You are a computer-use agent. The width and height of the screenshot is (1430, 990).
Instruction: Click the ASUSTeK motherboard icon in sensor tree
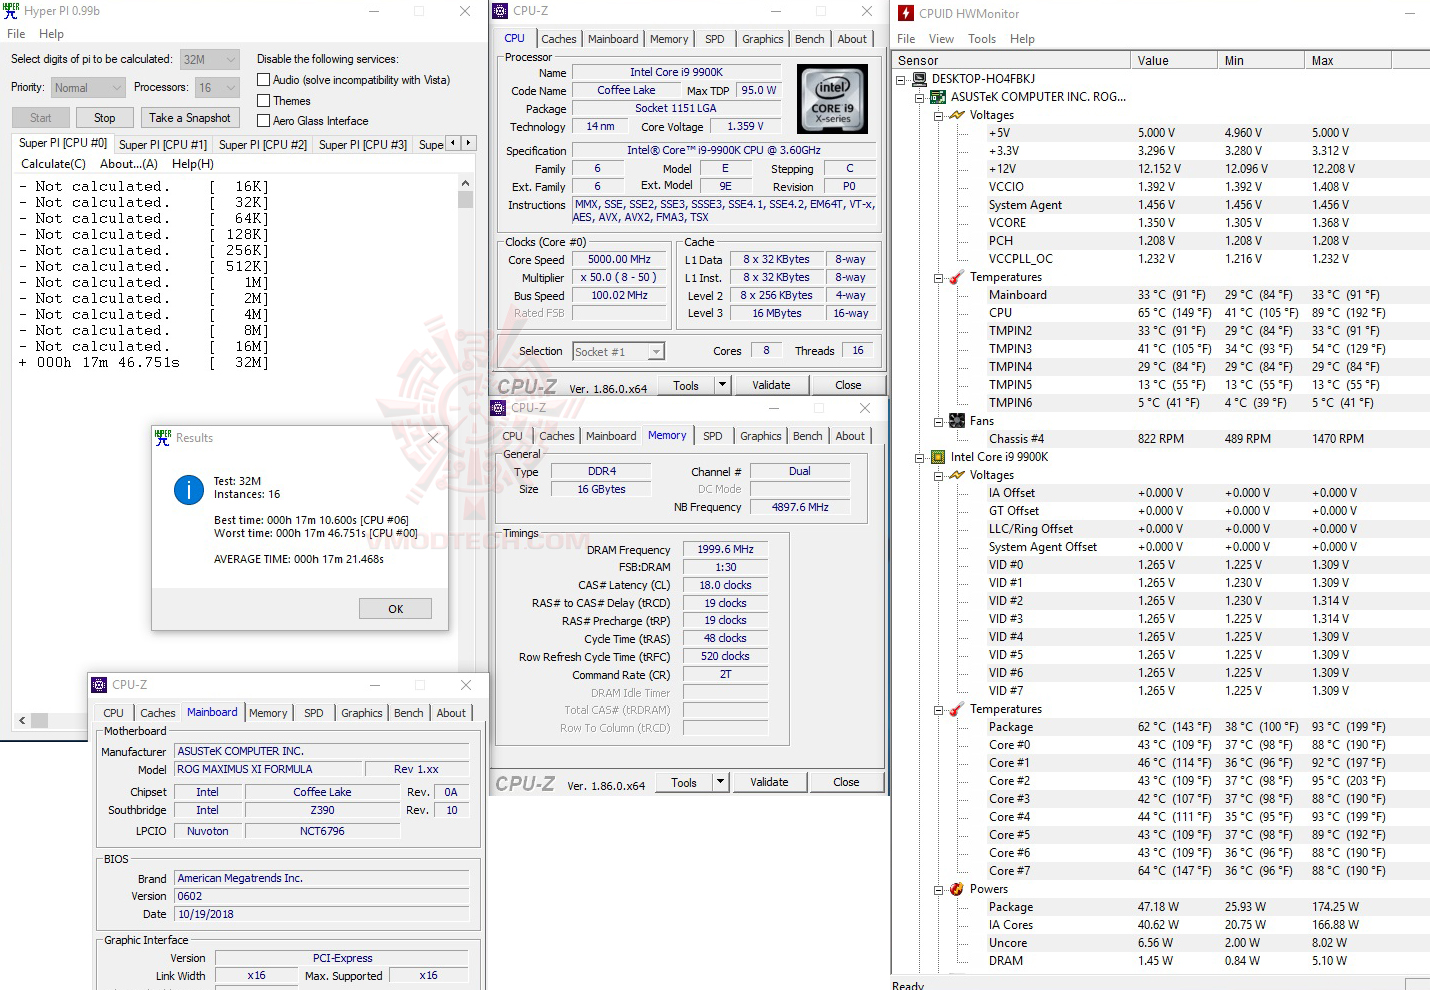[x=937, y=97]
